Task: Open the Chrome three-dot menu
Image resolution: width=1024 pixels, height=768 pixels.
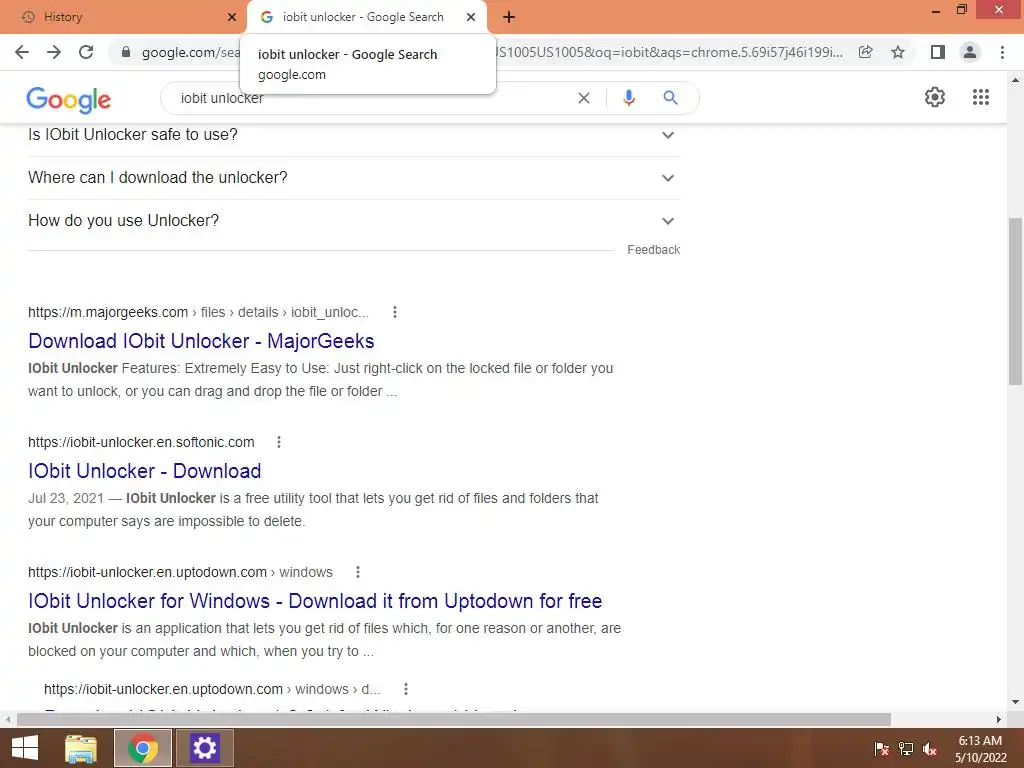Action: [x=1002, y=52]
